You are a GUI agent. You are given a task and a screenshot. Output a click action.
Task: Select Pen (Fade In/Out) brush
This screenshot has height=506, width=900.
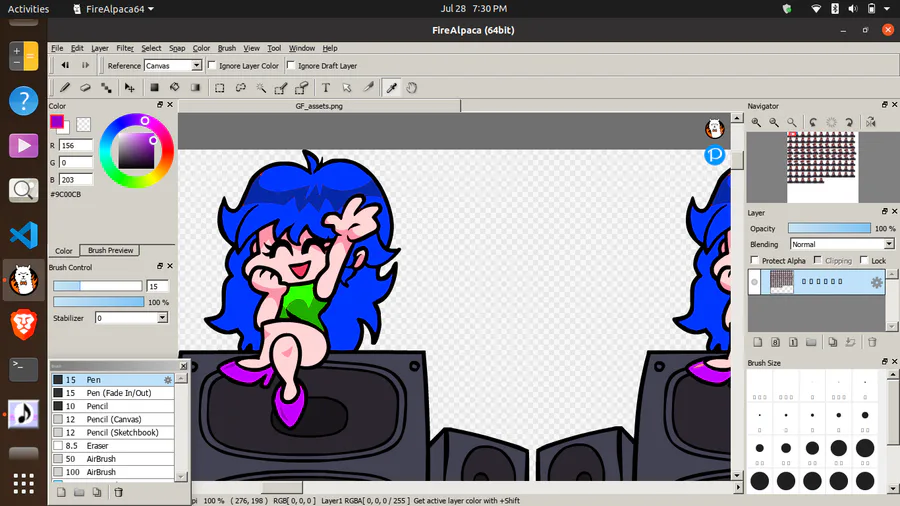(112, 393)
